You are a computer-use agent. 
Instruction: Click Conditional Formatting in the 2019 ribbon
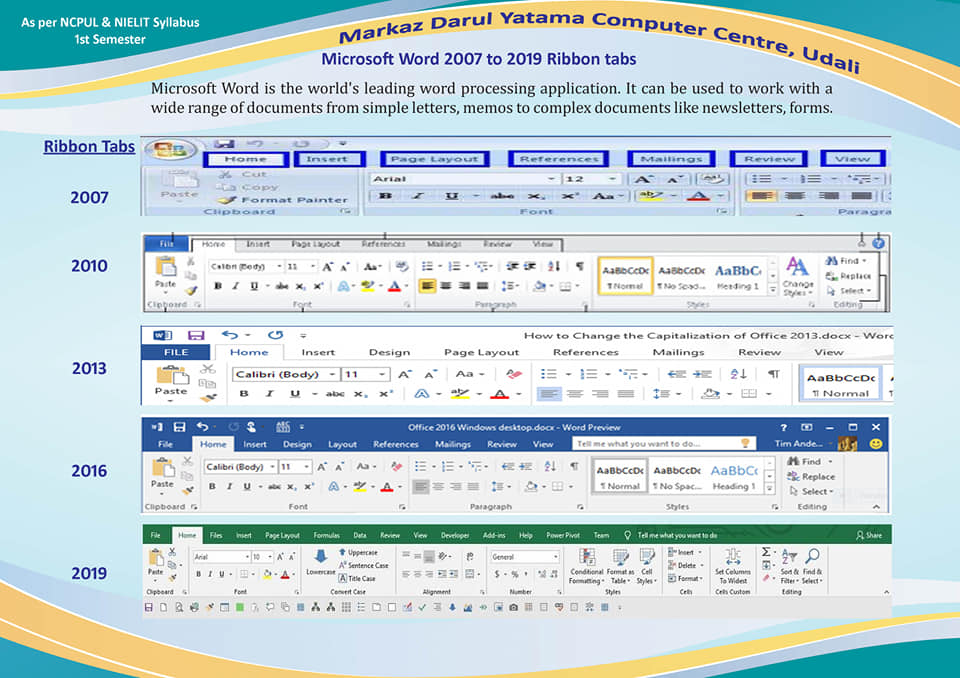click(x=586, y=567)
